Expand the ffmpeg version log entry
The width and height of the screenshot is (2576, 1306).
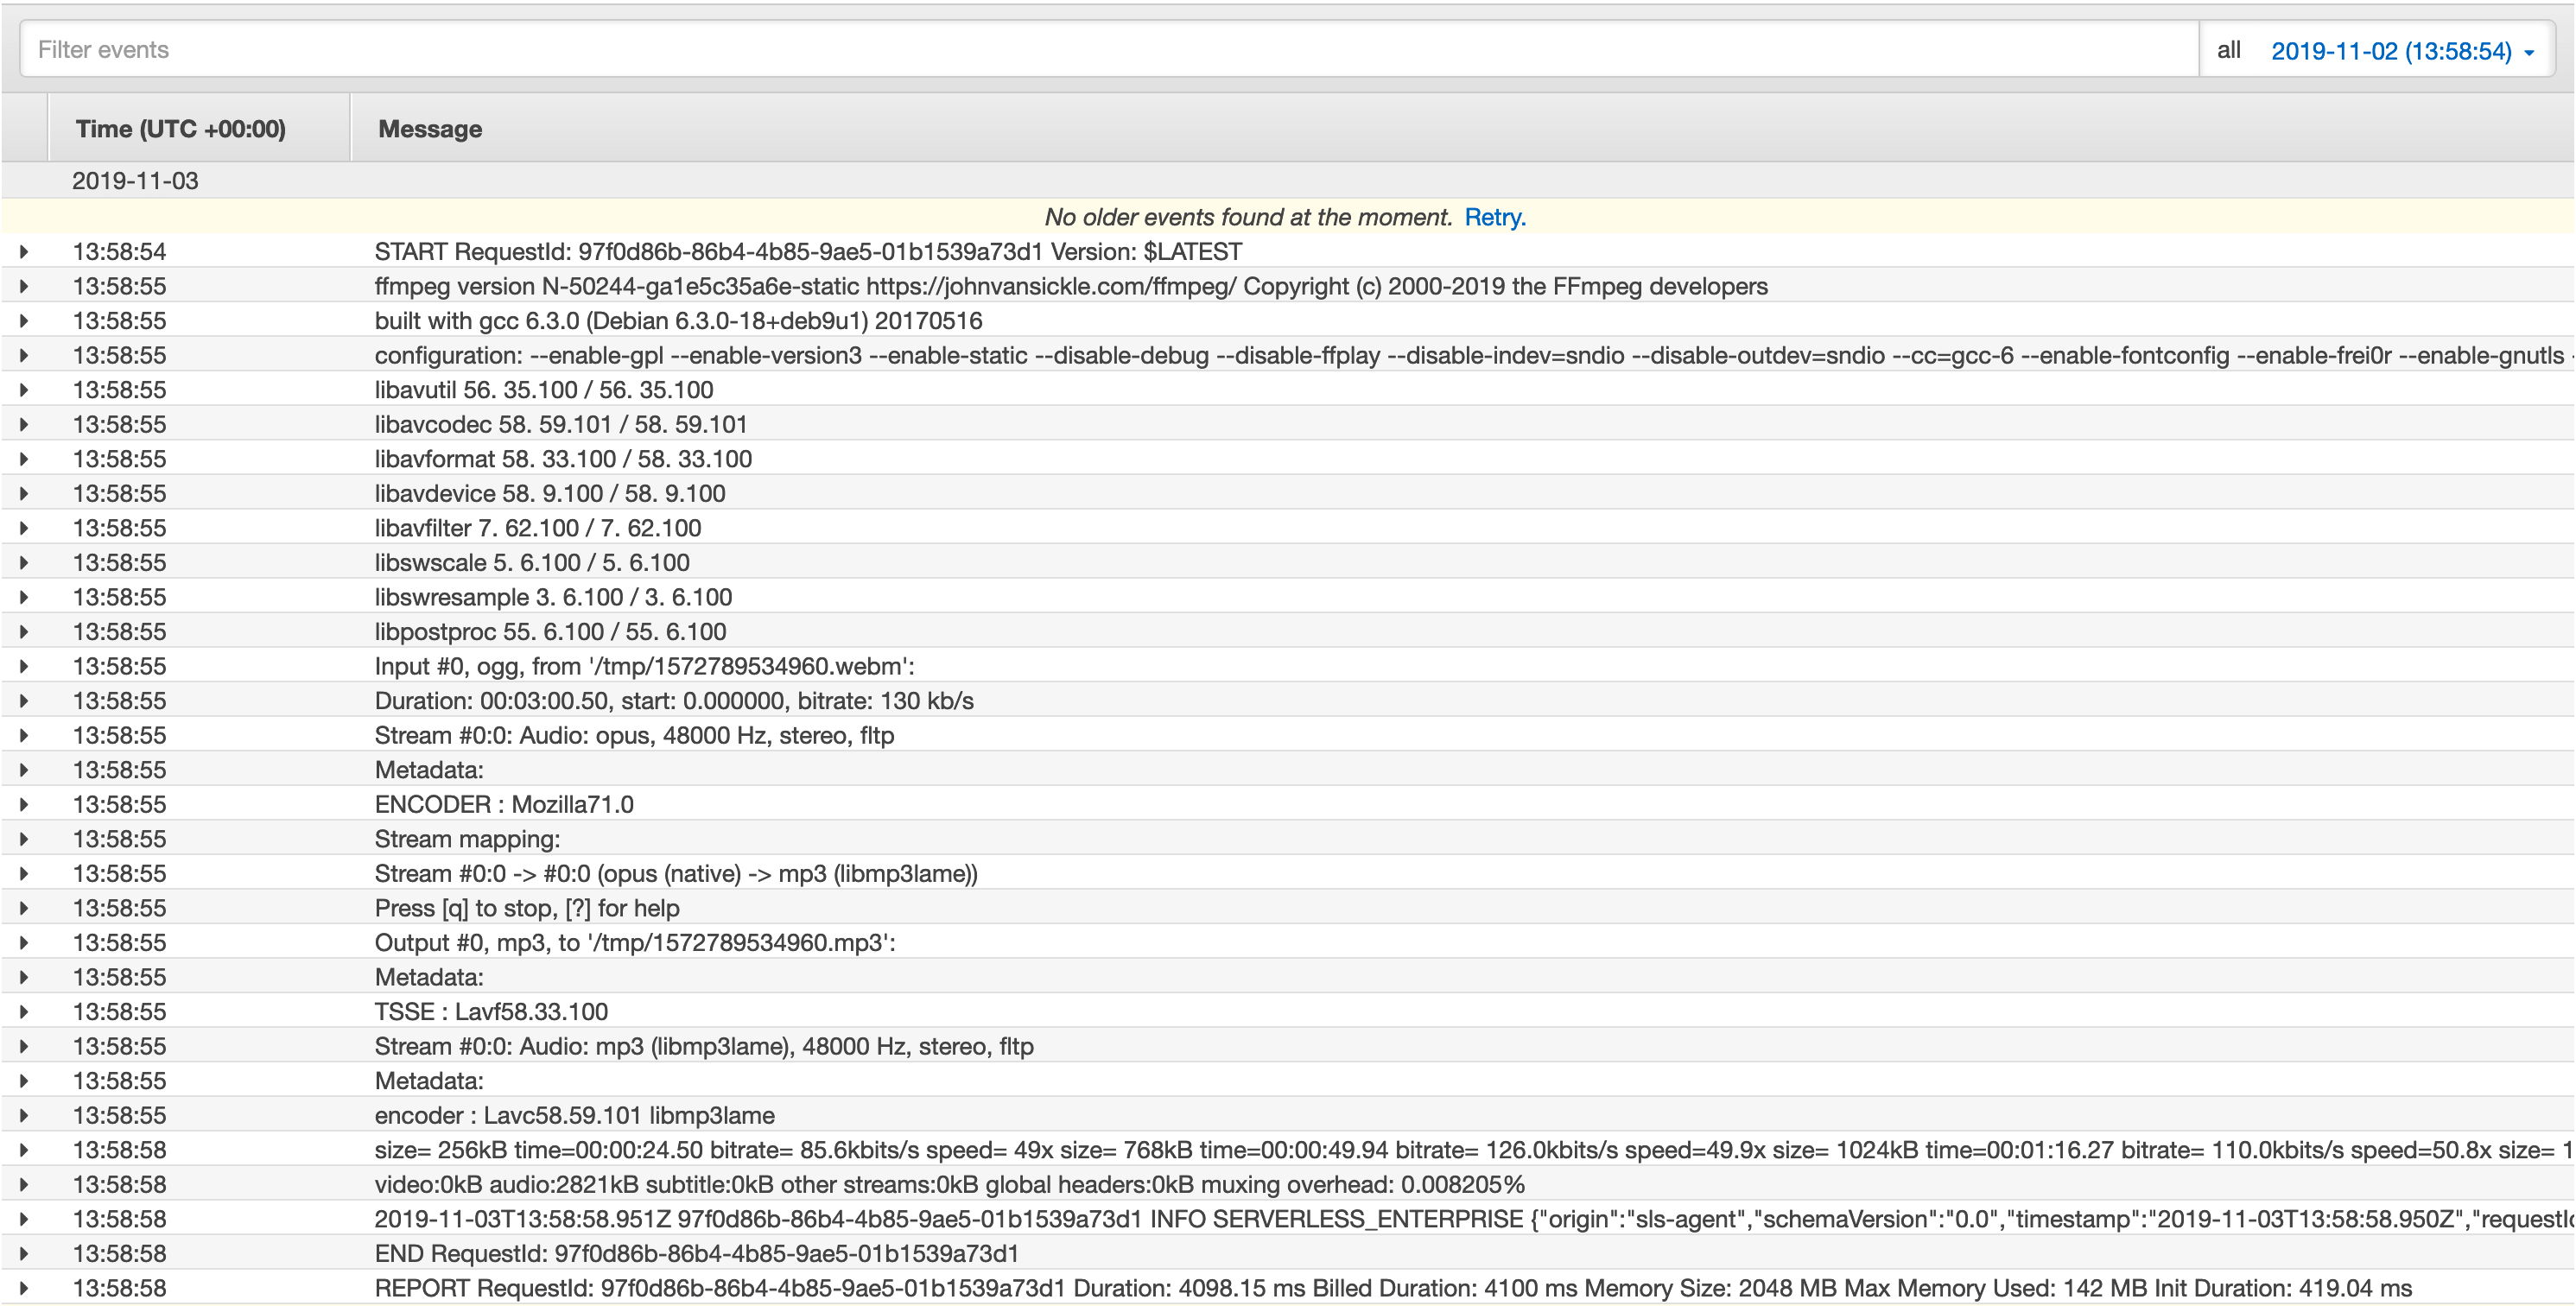tap(24, 287)
